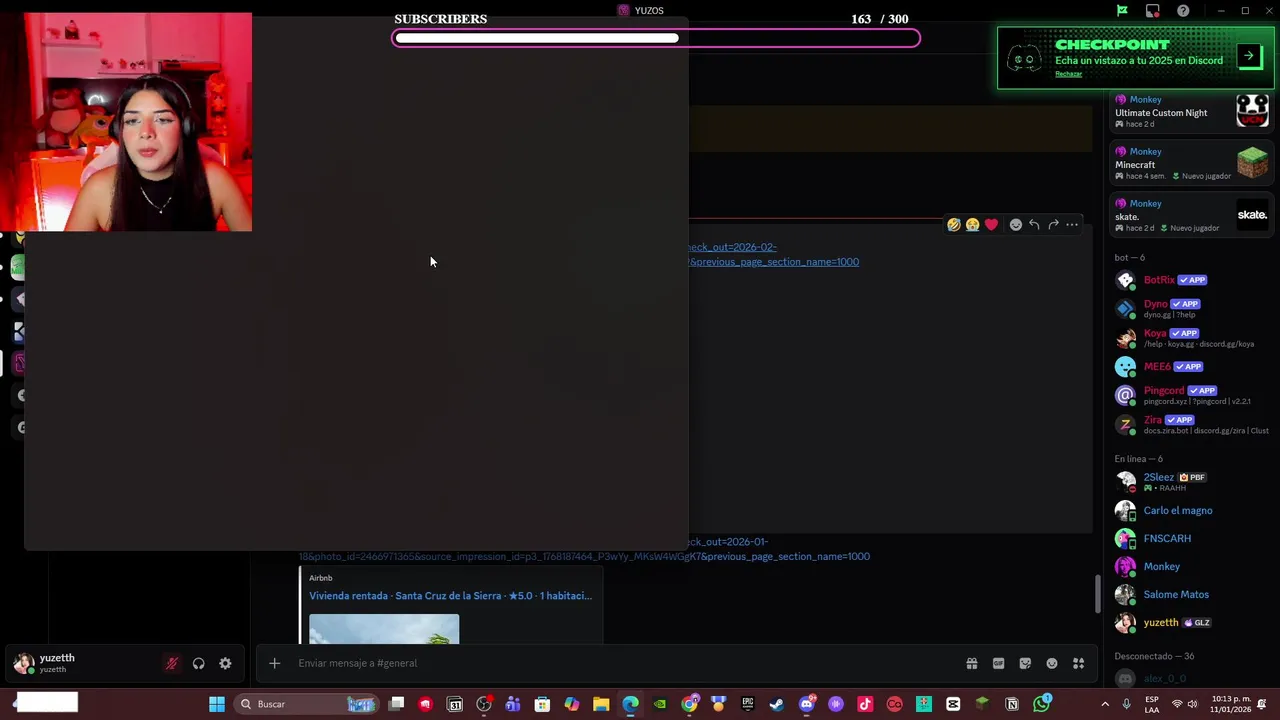Click the subscribers goal progress bar

(656, 38)
